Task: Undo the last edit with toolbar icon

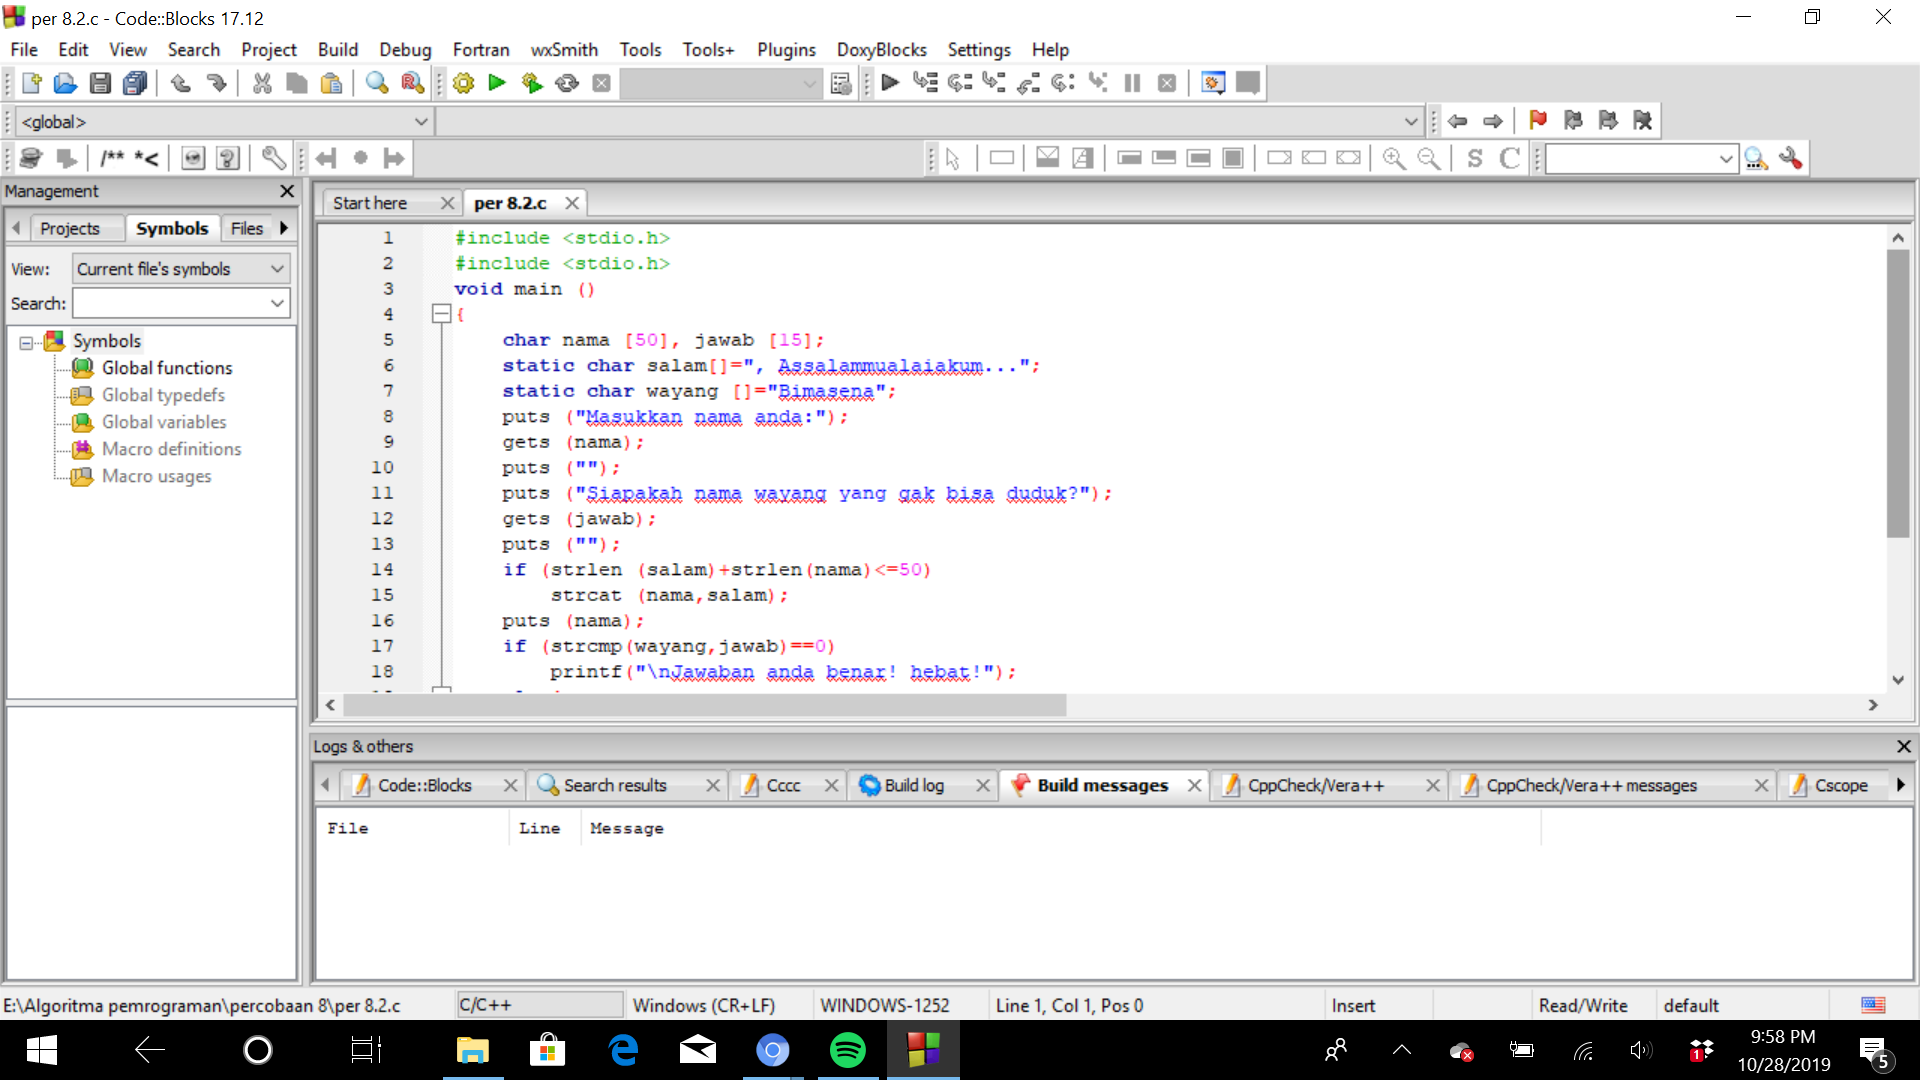Action: [x=181, y=83]
